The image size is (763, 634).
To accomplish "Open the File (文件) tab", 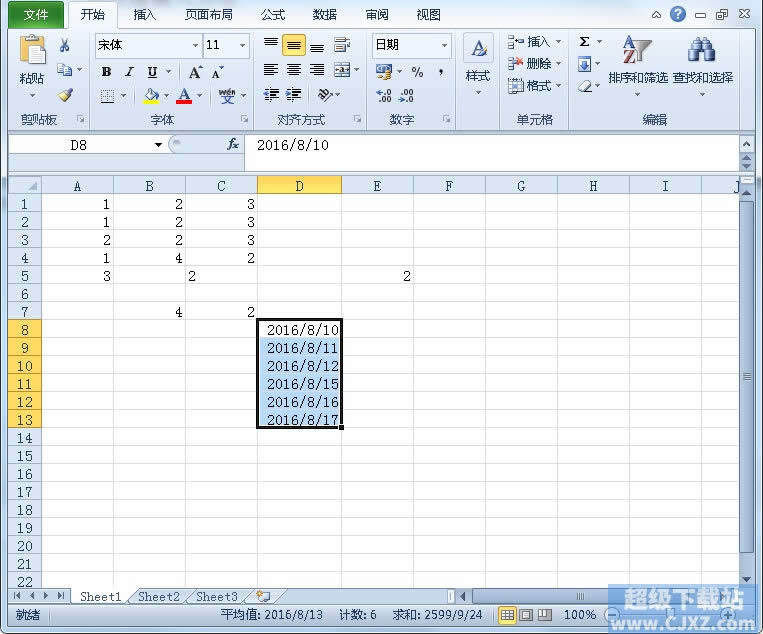I will point(36,15).
